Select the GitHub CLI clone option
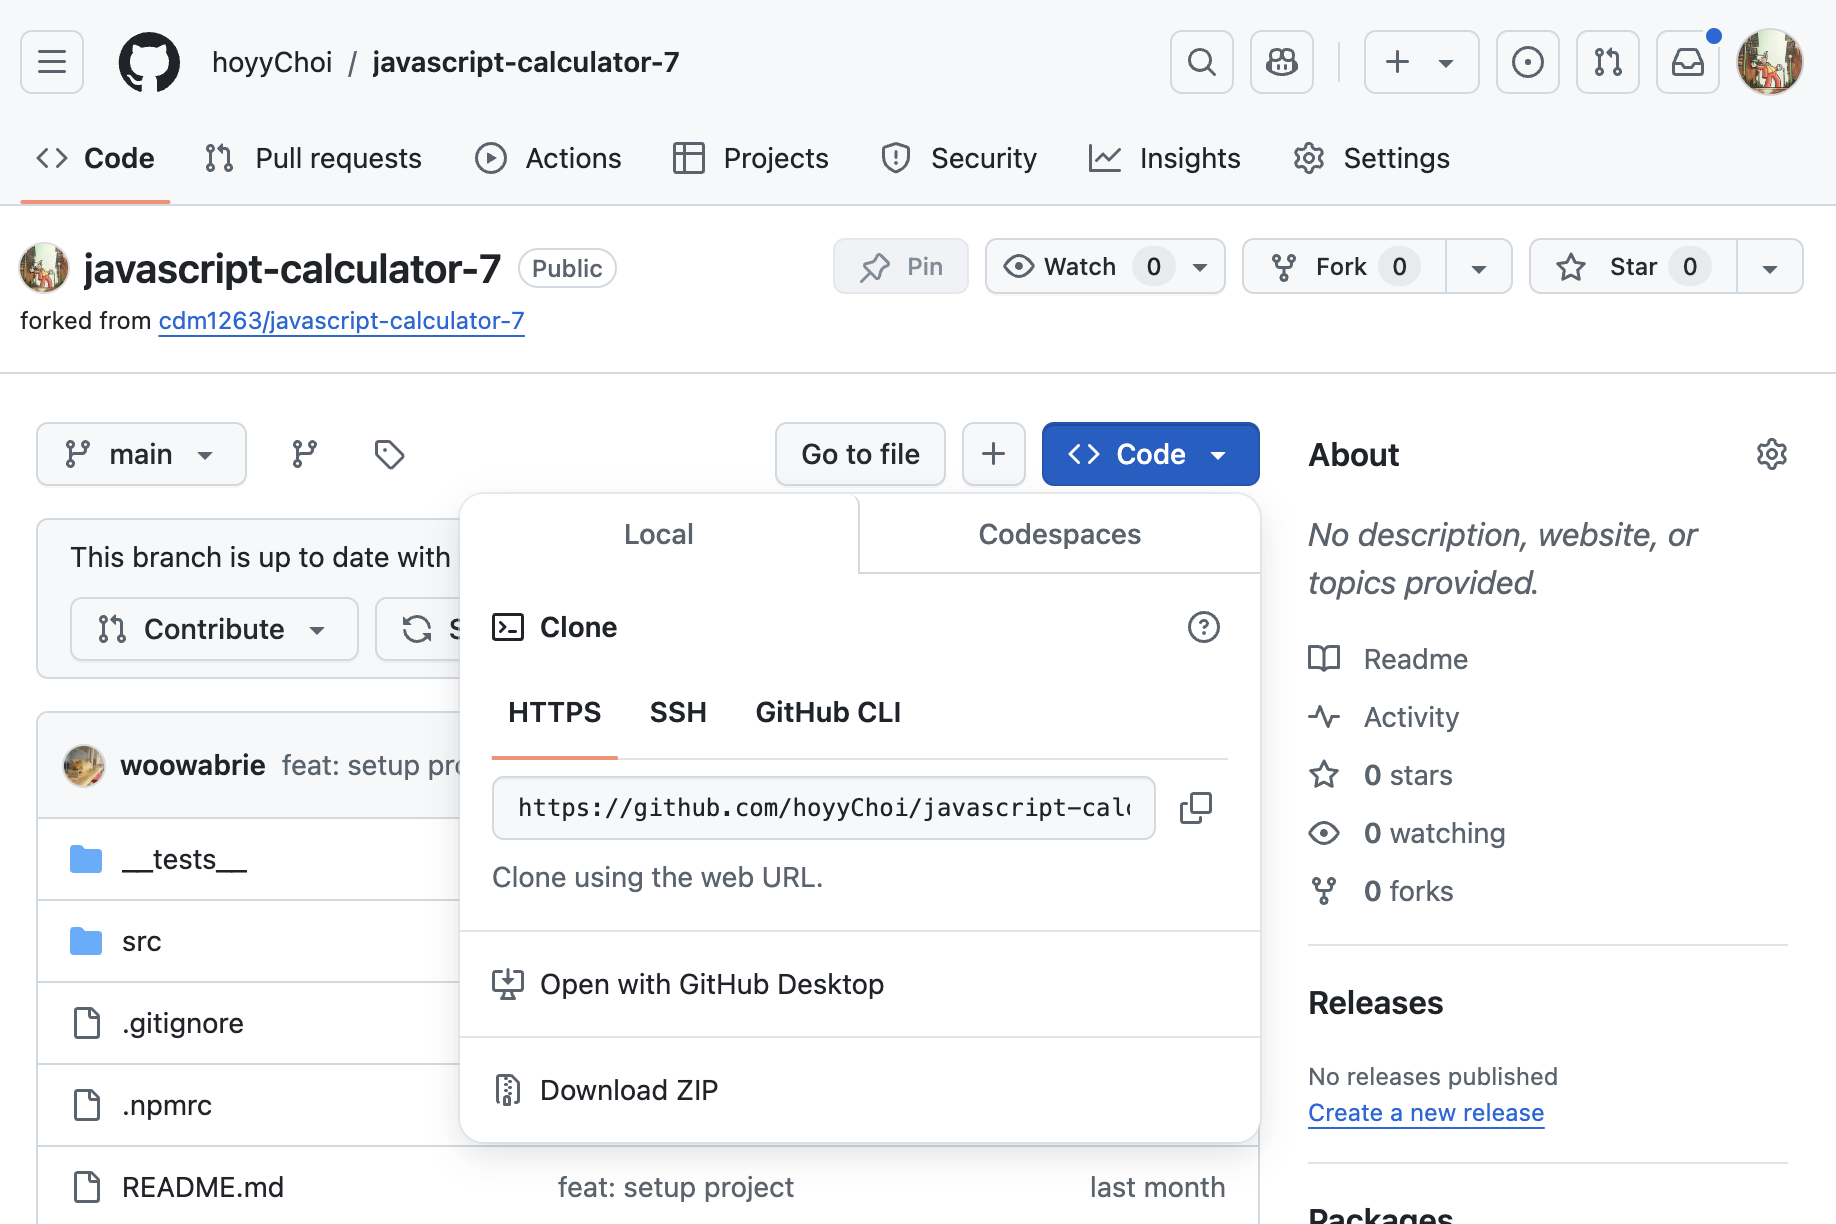The height and width of the screenshot is (1224, 1836). coord(828,712)
